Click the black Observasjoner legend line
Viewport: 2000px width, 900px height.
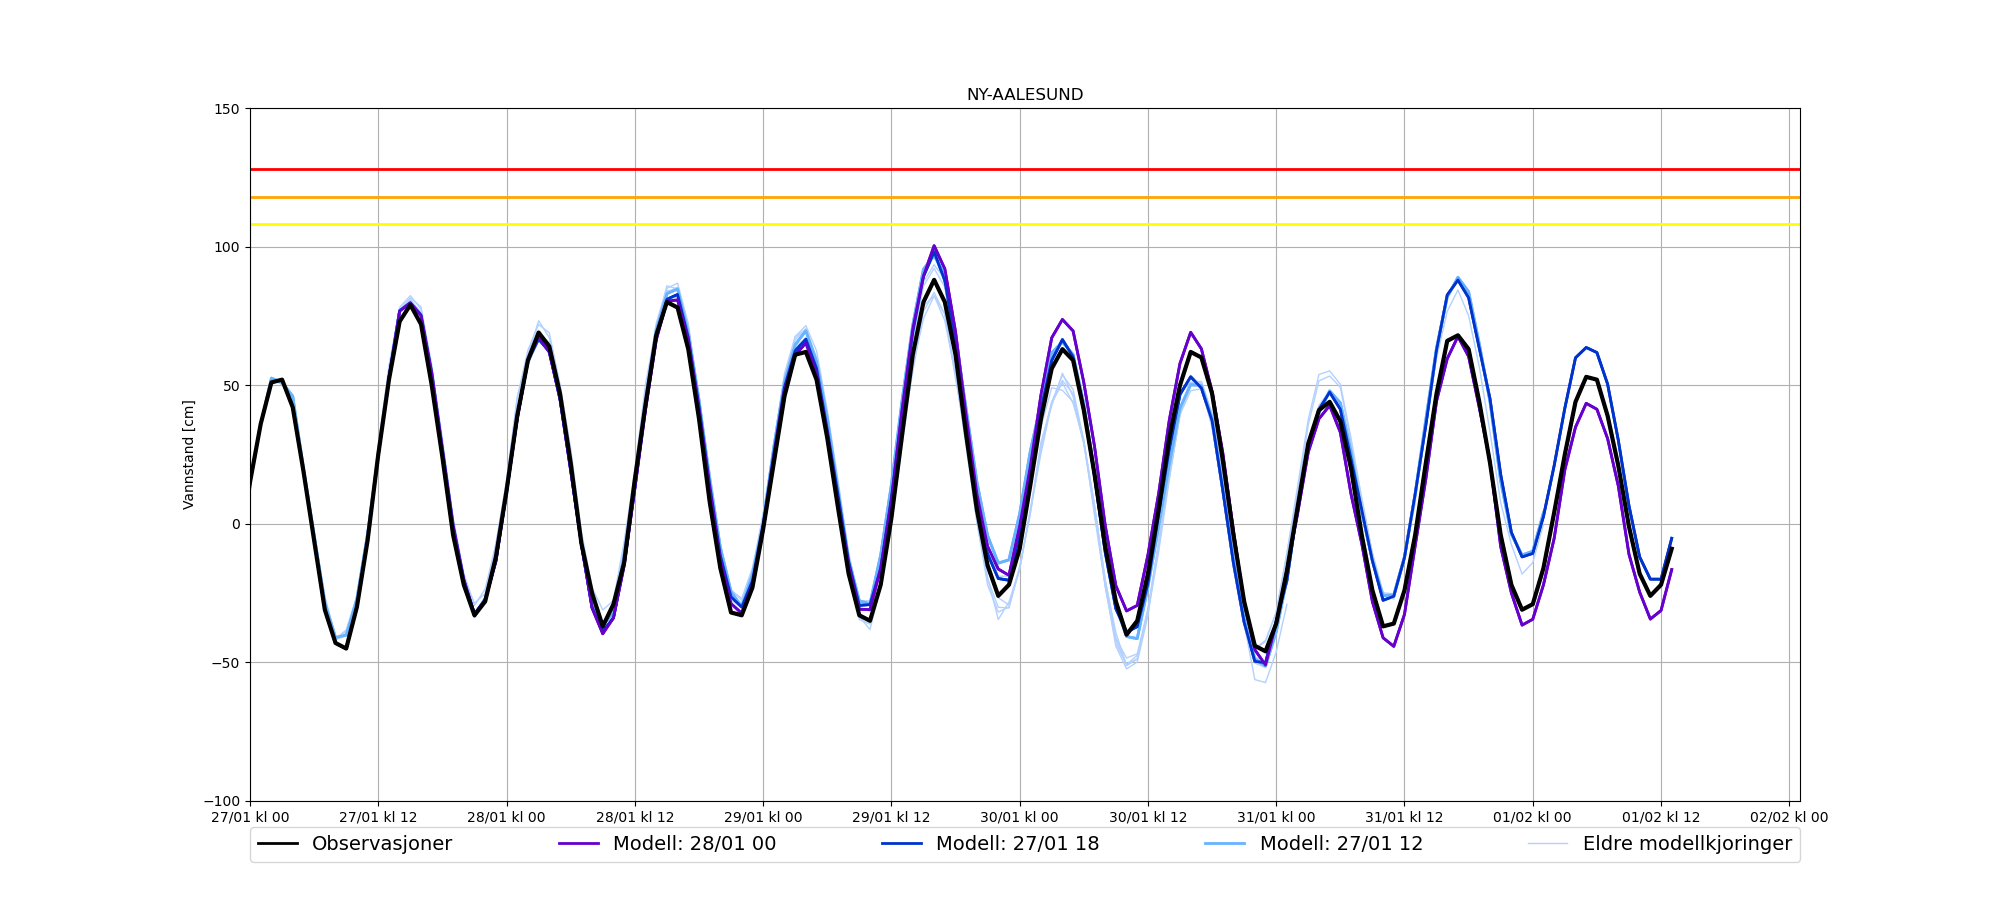278,844
